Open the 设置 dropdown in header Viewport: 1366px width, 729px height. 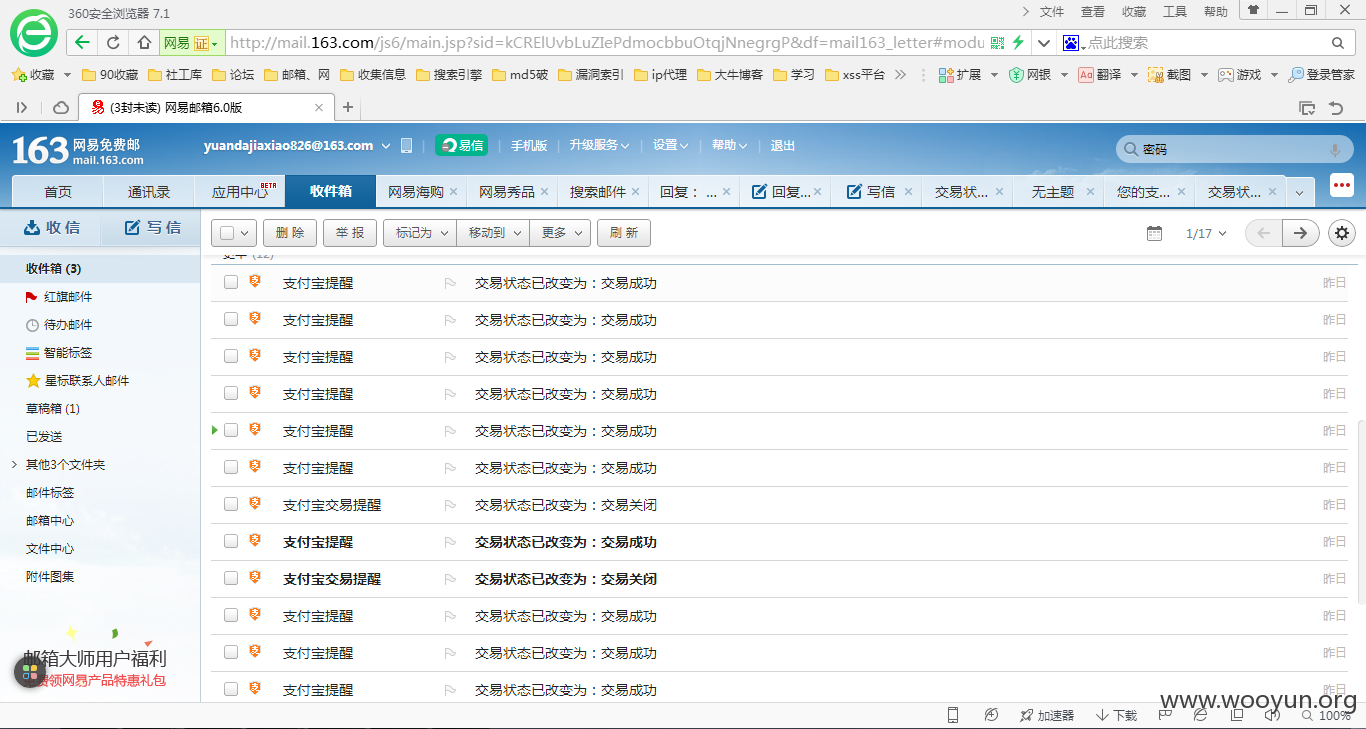(670, 146)
